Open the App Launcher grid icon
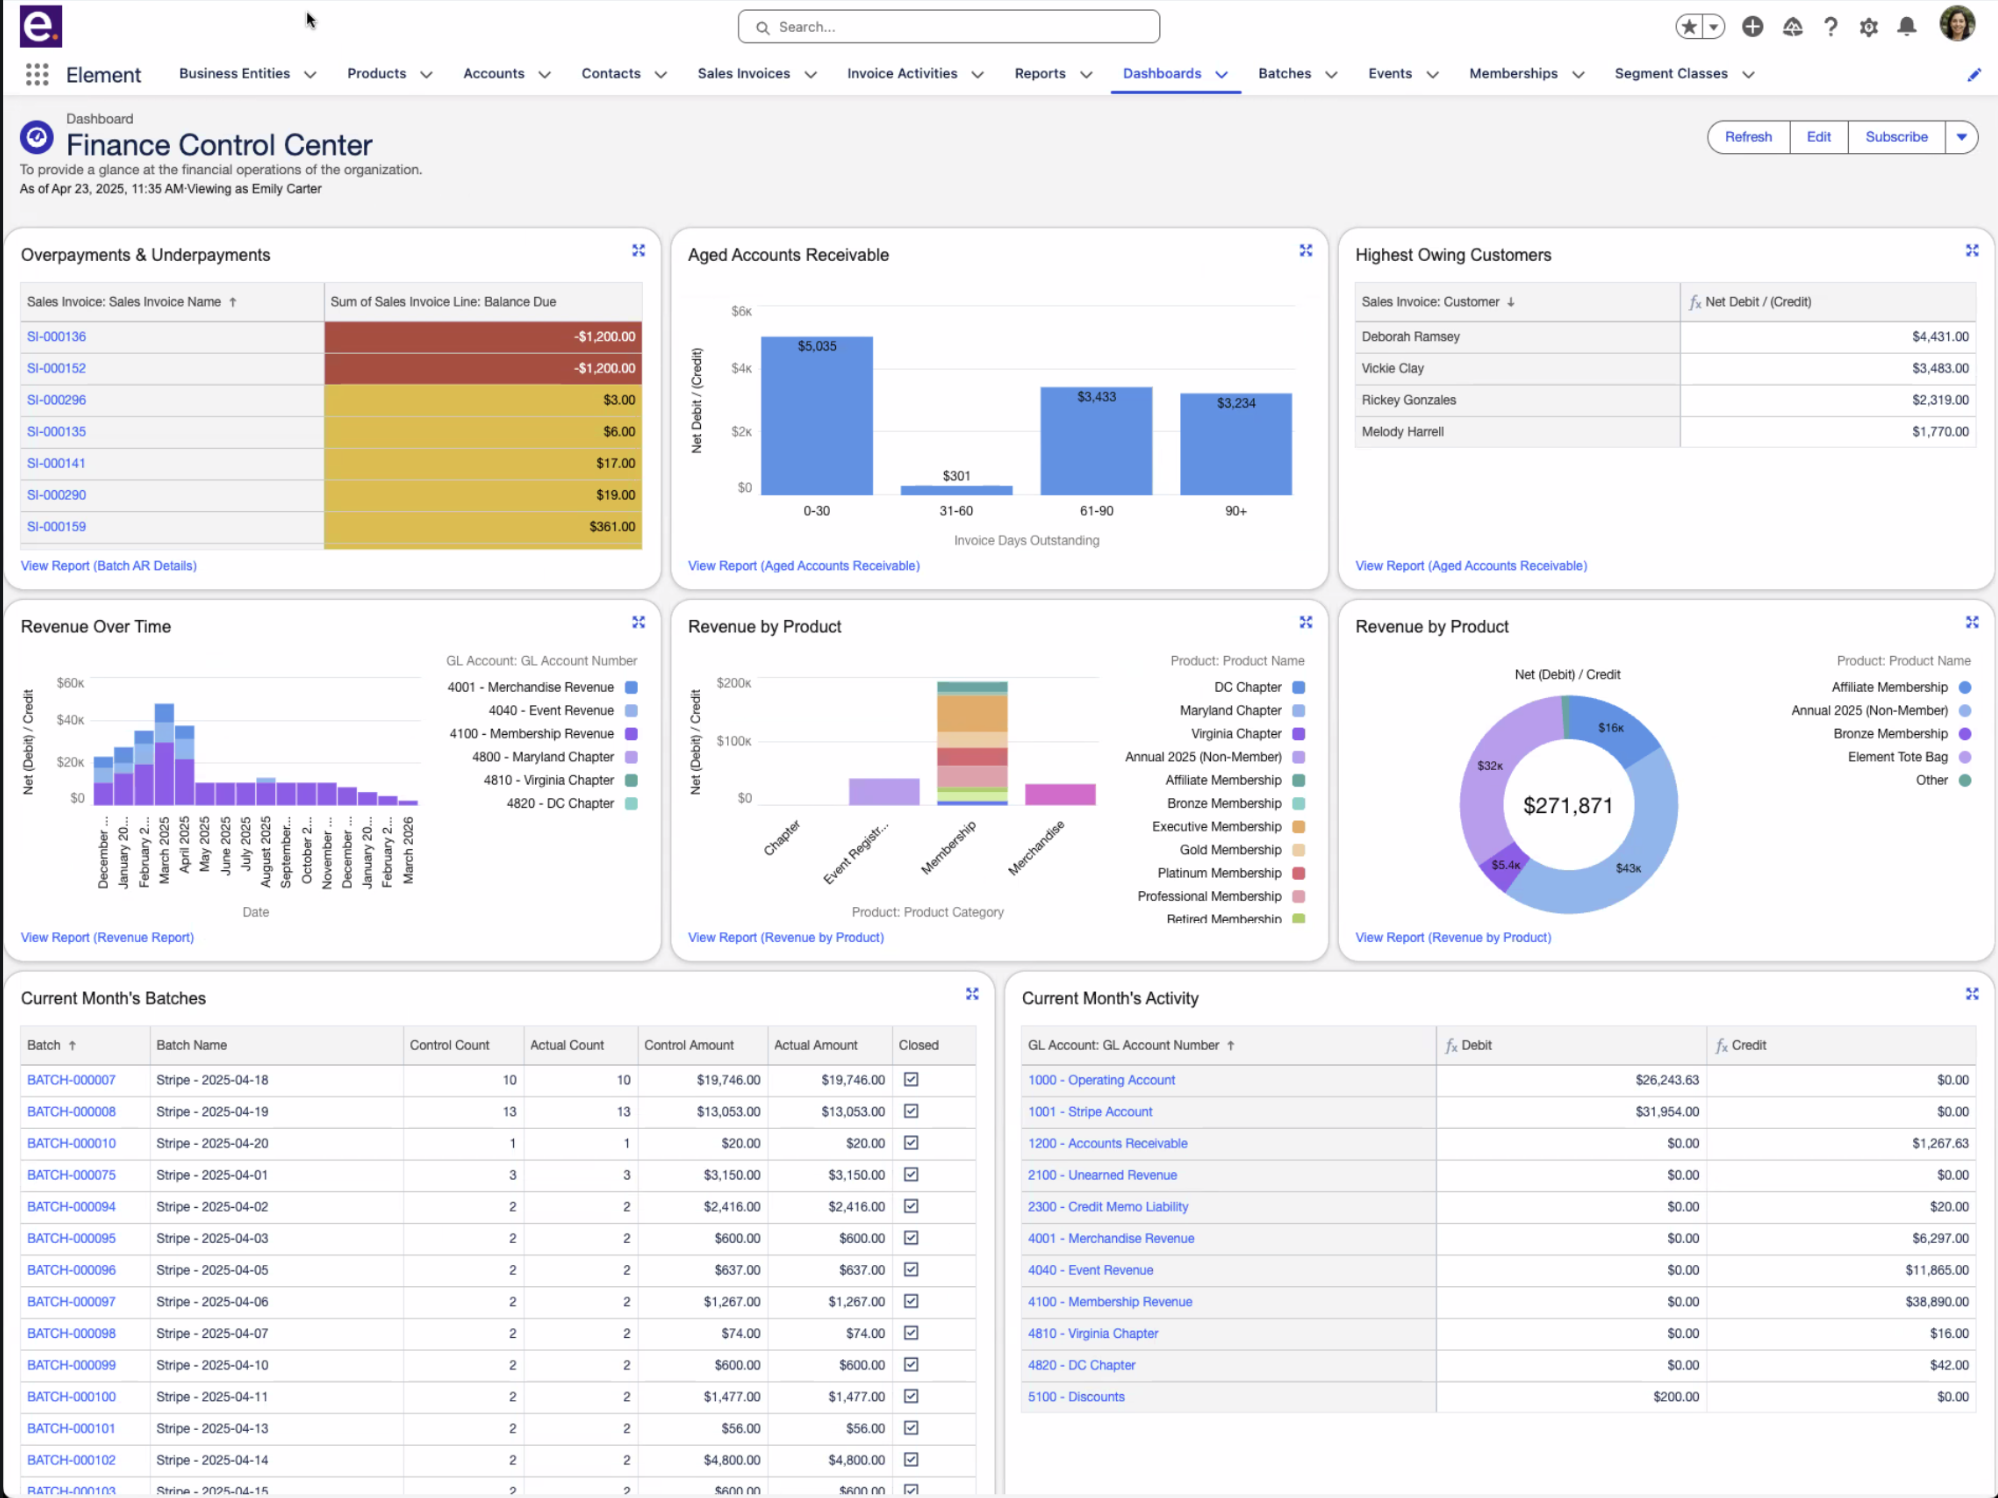This screenshot has height=1498, width=1998. (37, 74)
